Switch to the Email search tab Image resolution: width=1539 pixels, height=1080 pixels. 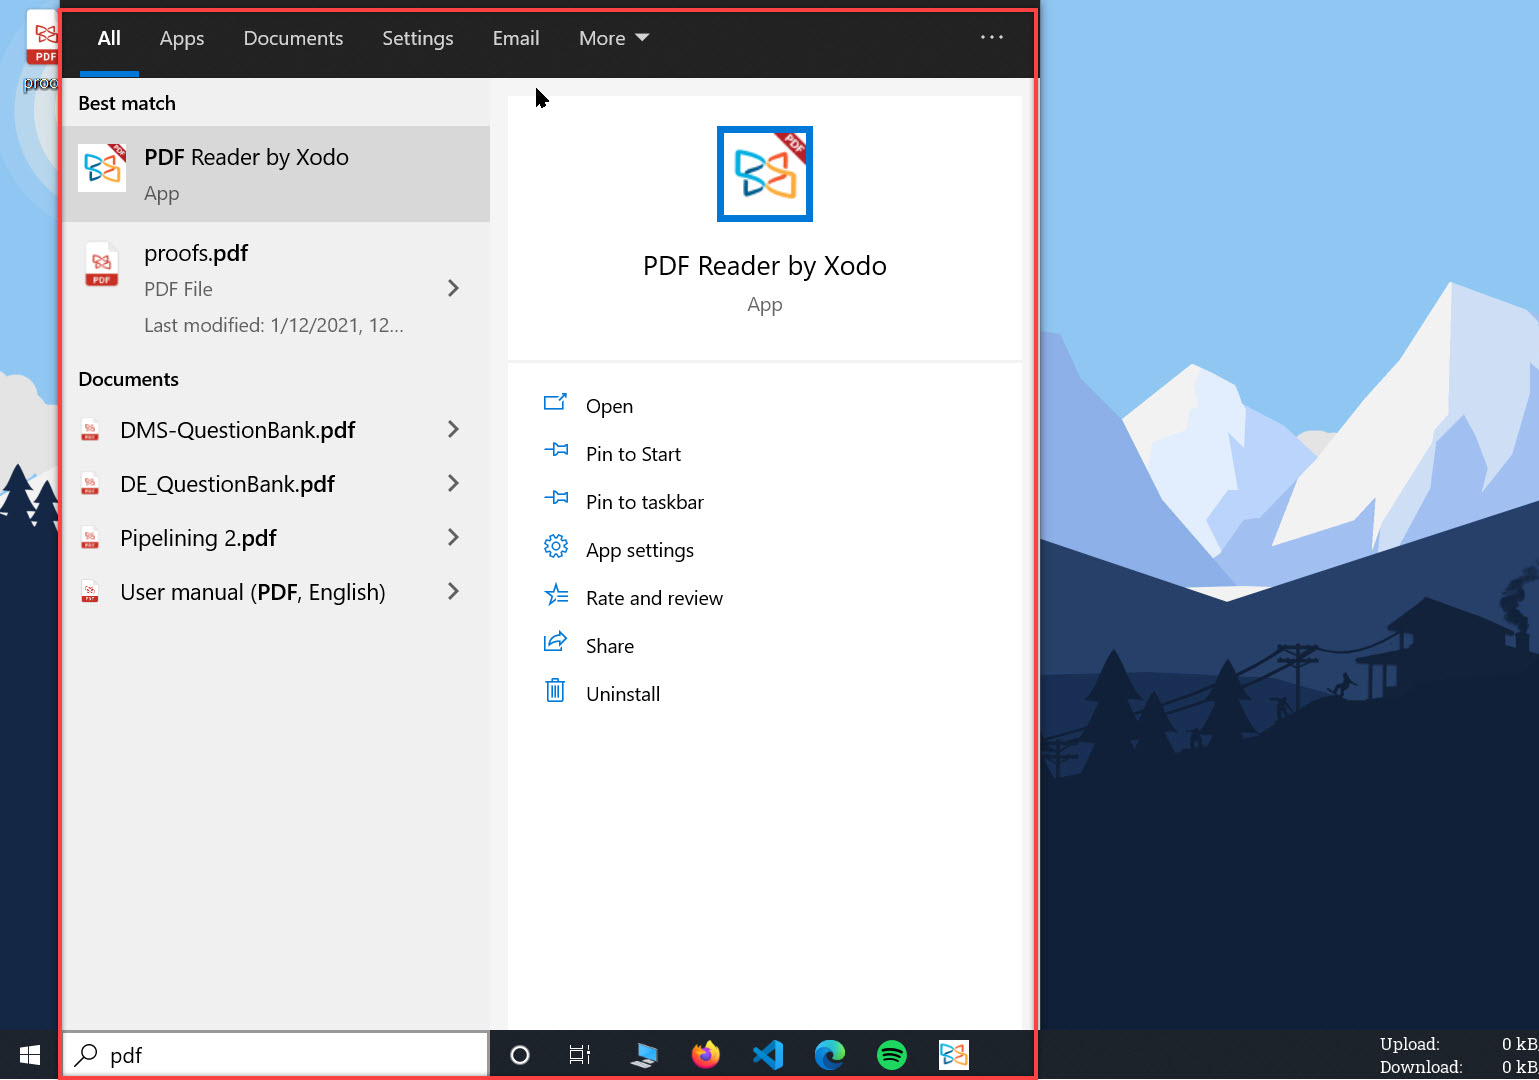[x=516, y=38]
